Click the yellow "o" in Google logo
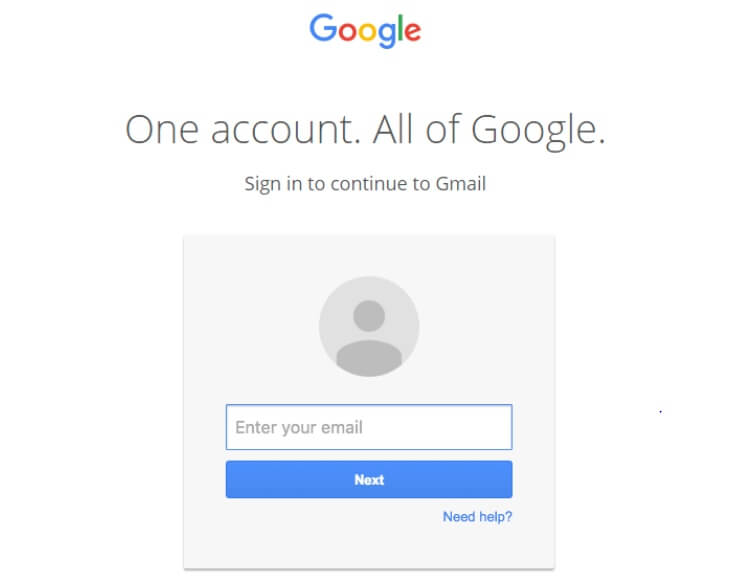Image resolution: width=737 pixels, height=583 pixels. [366, 31]
